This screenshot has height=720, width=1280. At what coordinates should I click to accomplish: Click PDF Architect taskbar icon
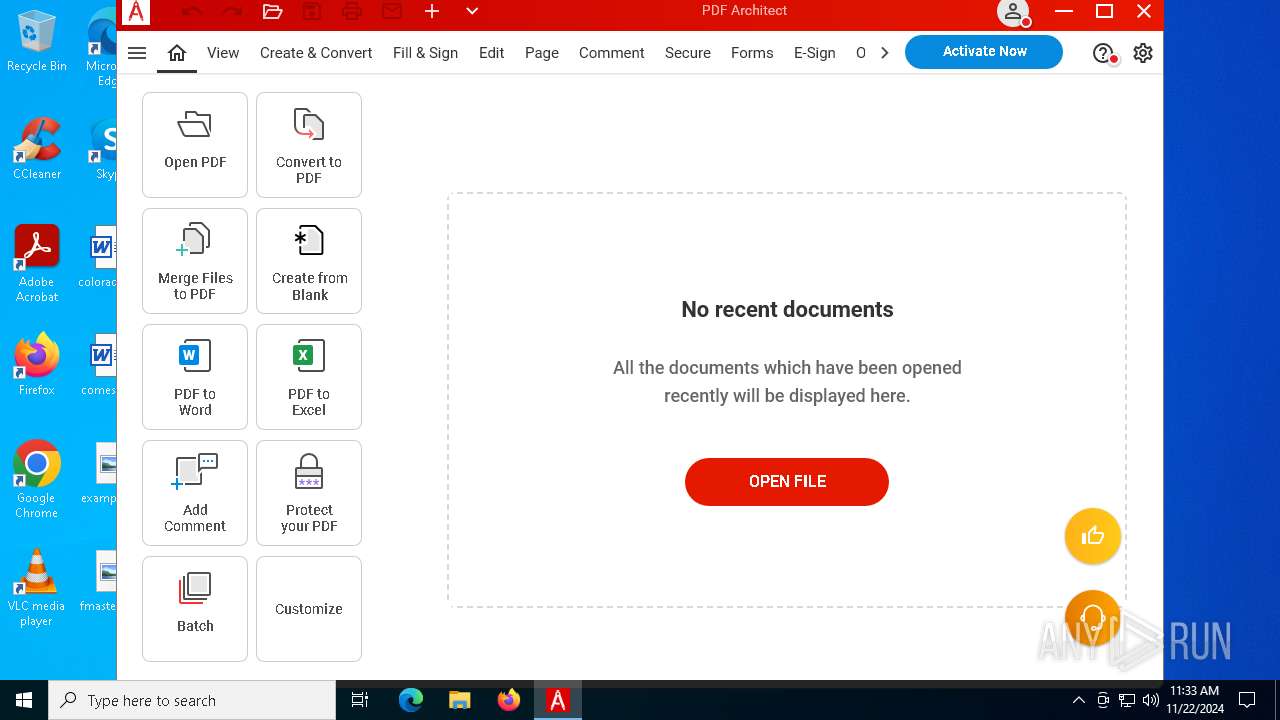coord(557,700)
